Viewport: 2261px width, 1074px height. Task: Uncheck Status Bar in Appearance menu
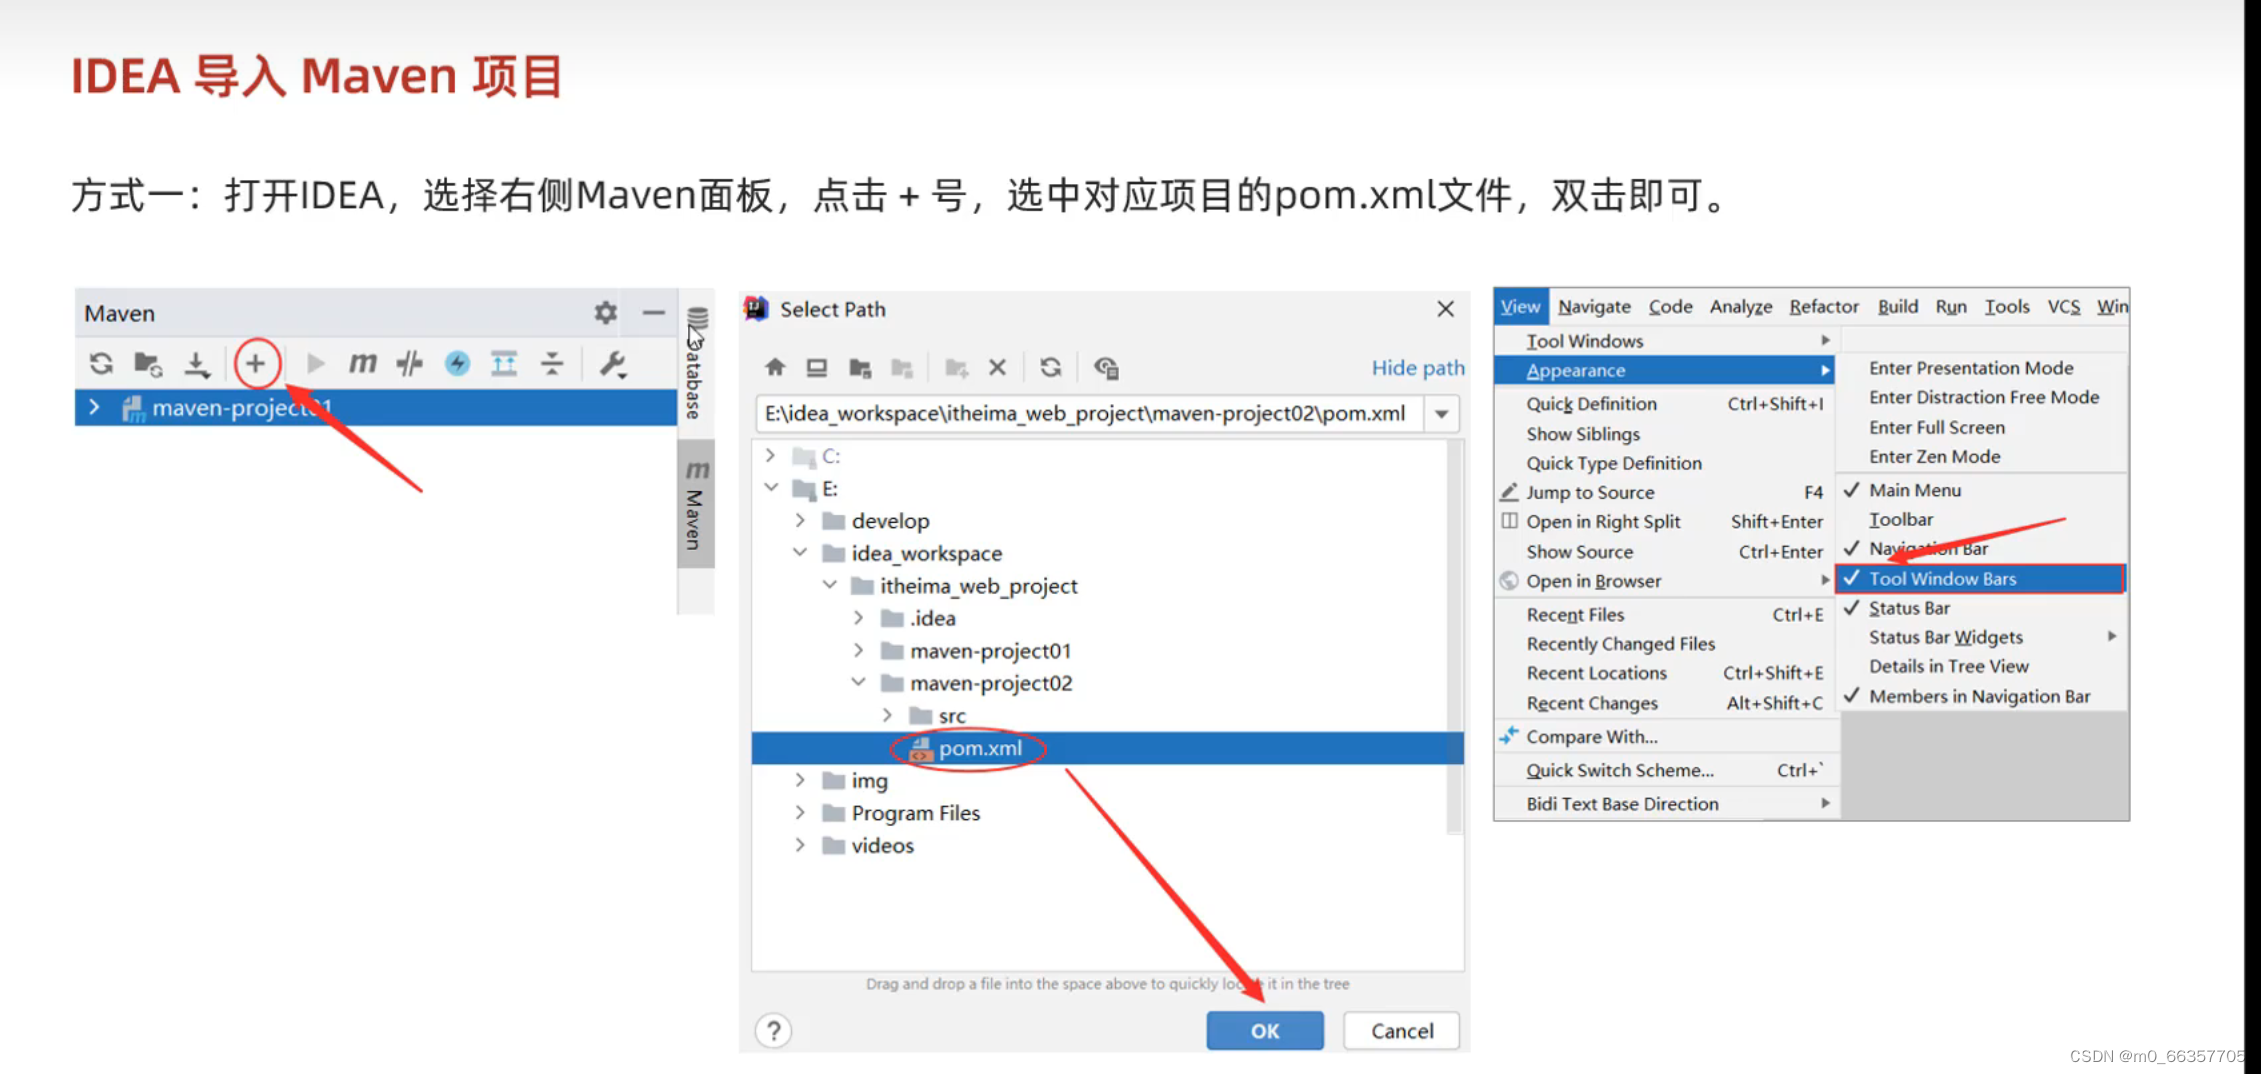click(1910, 607)
